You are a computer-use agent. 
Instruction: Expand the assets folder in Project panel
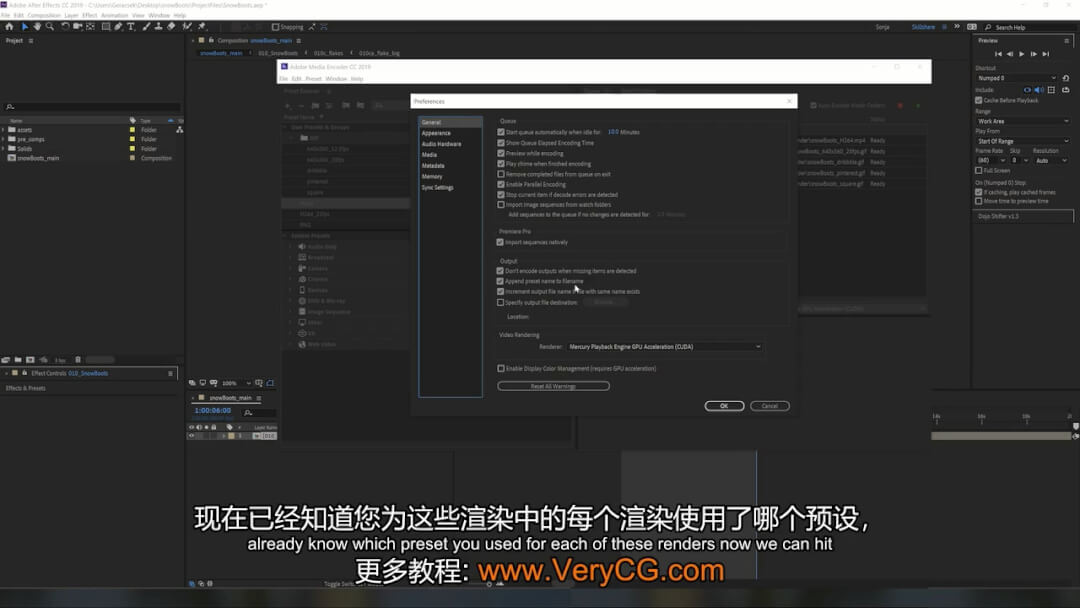[3, 129]
